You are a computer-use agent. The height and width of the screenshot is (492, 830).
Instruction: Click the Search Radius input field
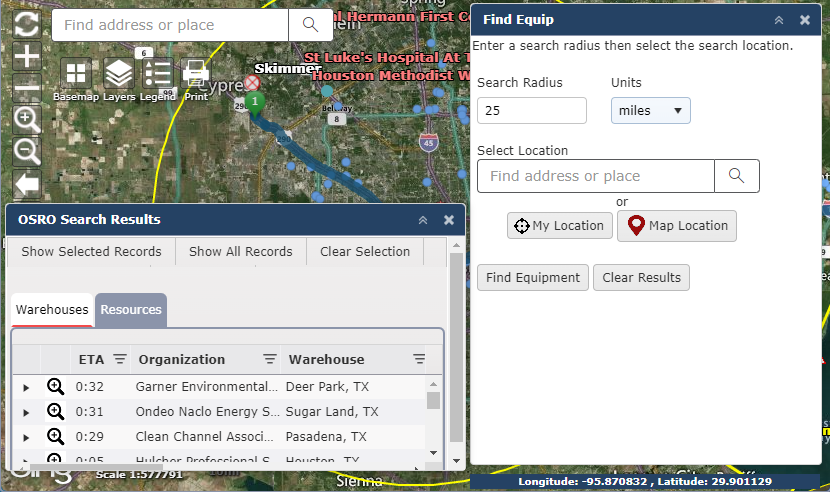point(531,111)
